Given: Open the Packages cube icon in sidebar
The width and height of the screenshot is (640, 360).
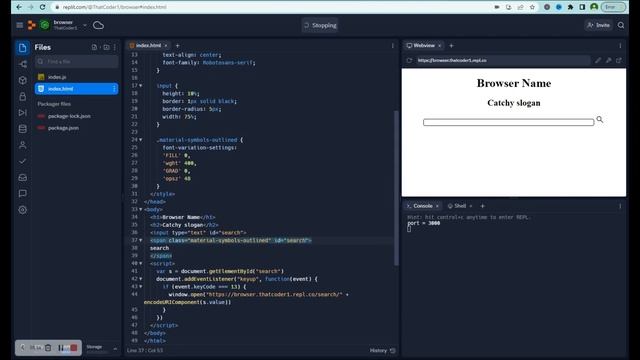Looking at the screenshot, I should tap(22, 80).
